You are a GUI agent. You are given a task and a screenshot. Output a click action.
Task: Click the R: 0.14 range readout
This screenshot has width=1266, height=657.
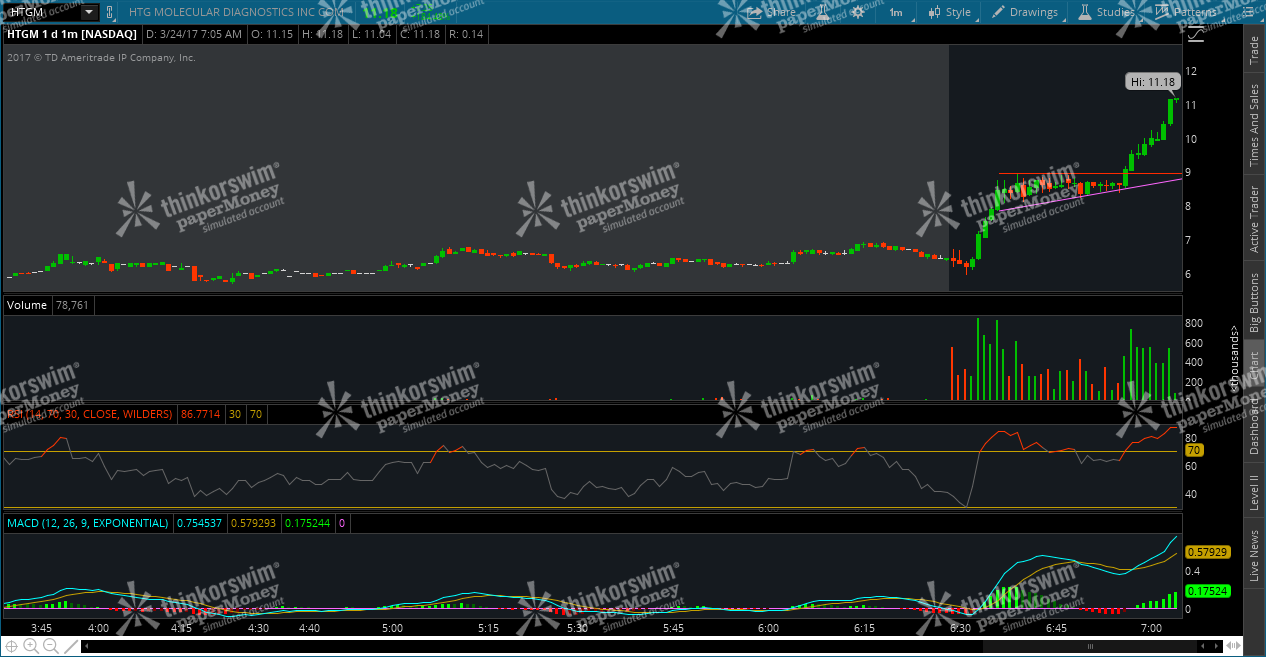click(465, 34)
